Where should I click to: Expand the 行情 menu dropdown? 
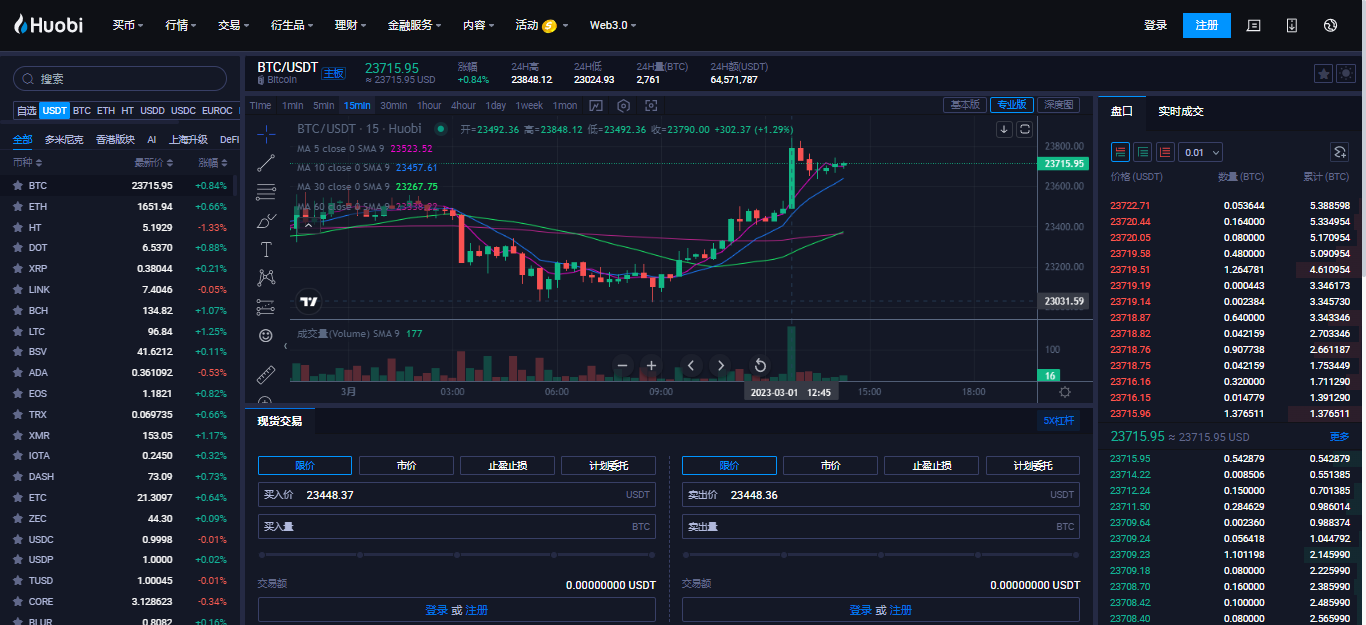[x=181, y=25]
